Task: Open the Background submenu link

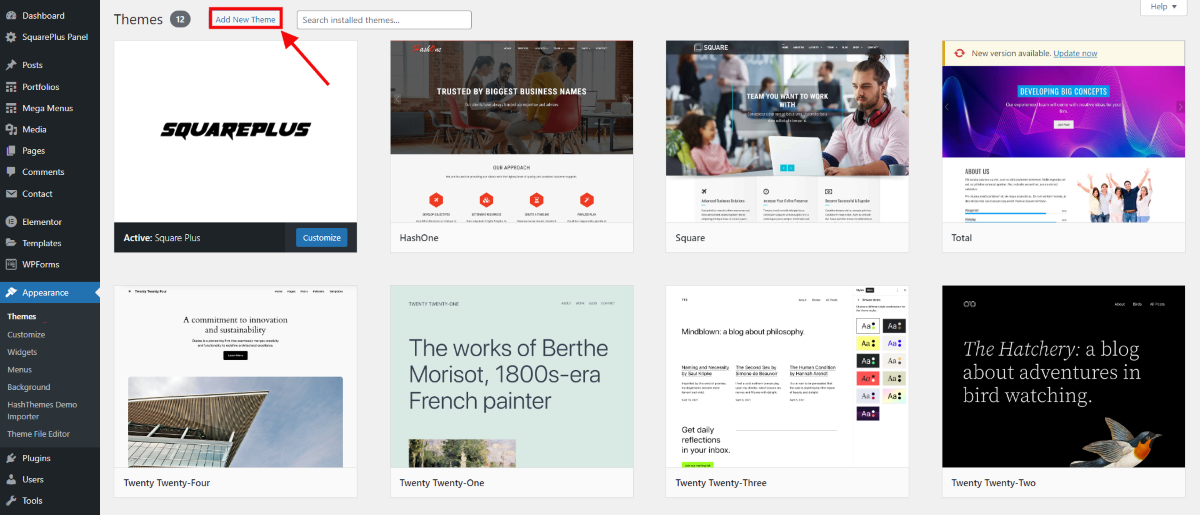Action: point(29,387)
